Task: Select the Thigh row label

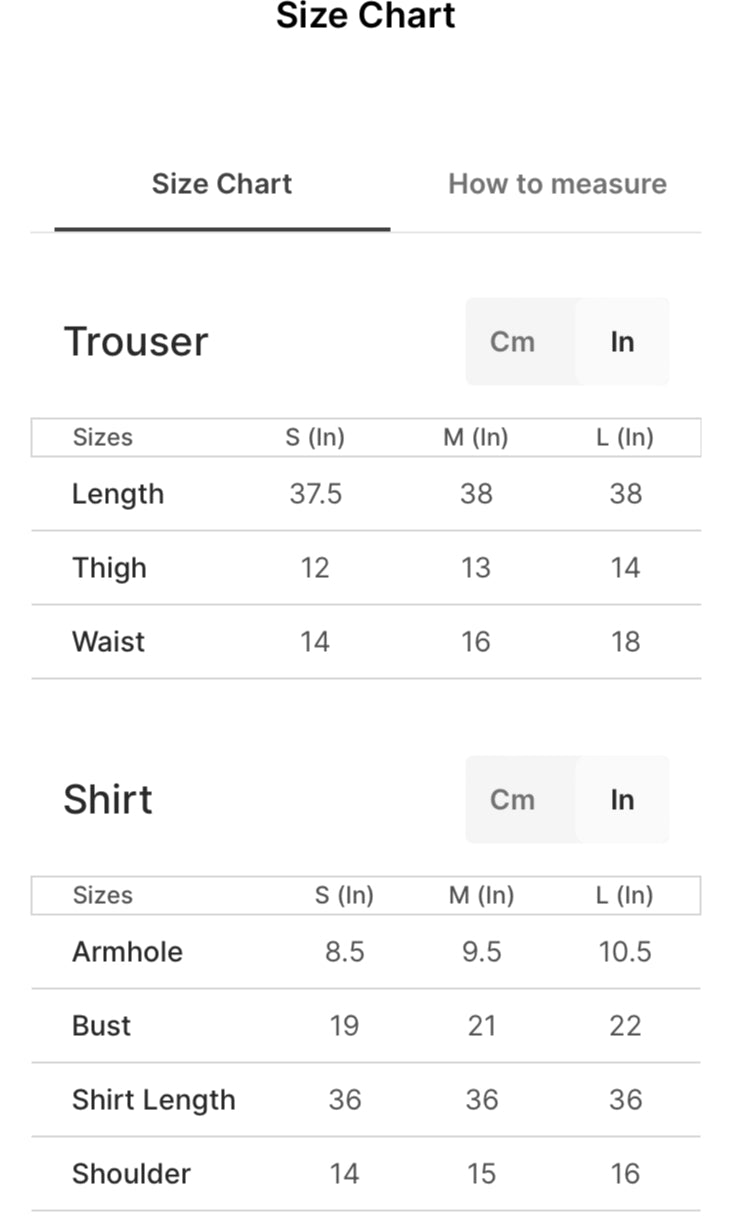Action: [109, 568]
